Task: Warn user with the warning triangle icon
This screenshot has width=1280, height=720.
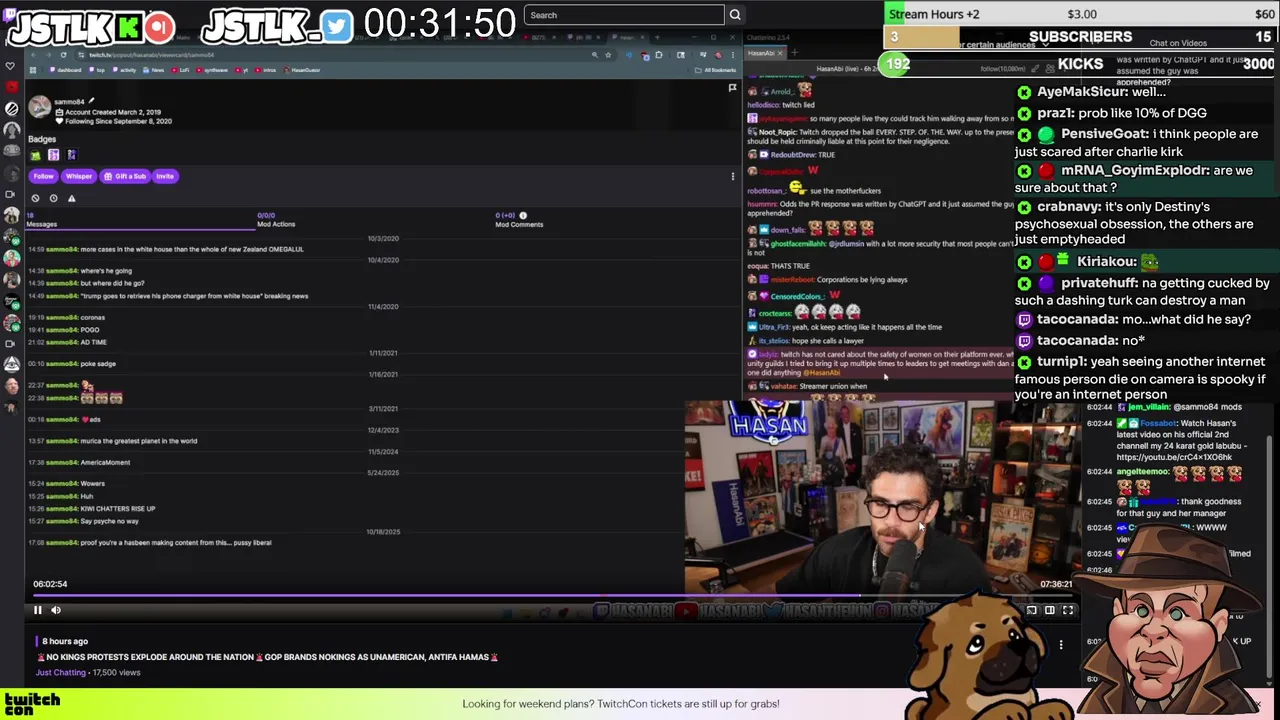Action: click(x=71, y=198)
